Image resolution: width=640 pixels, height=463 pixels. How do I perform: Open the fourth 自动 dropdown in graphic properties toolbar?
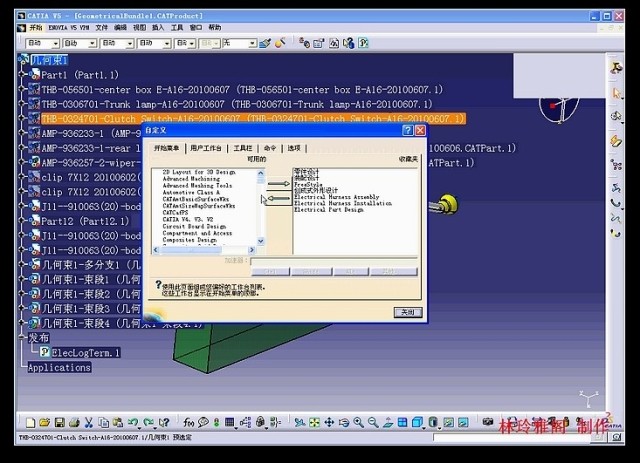pyautogui.click(x=167, y=43)
